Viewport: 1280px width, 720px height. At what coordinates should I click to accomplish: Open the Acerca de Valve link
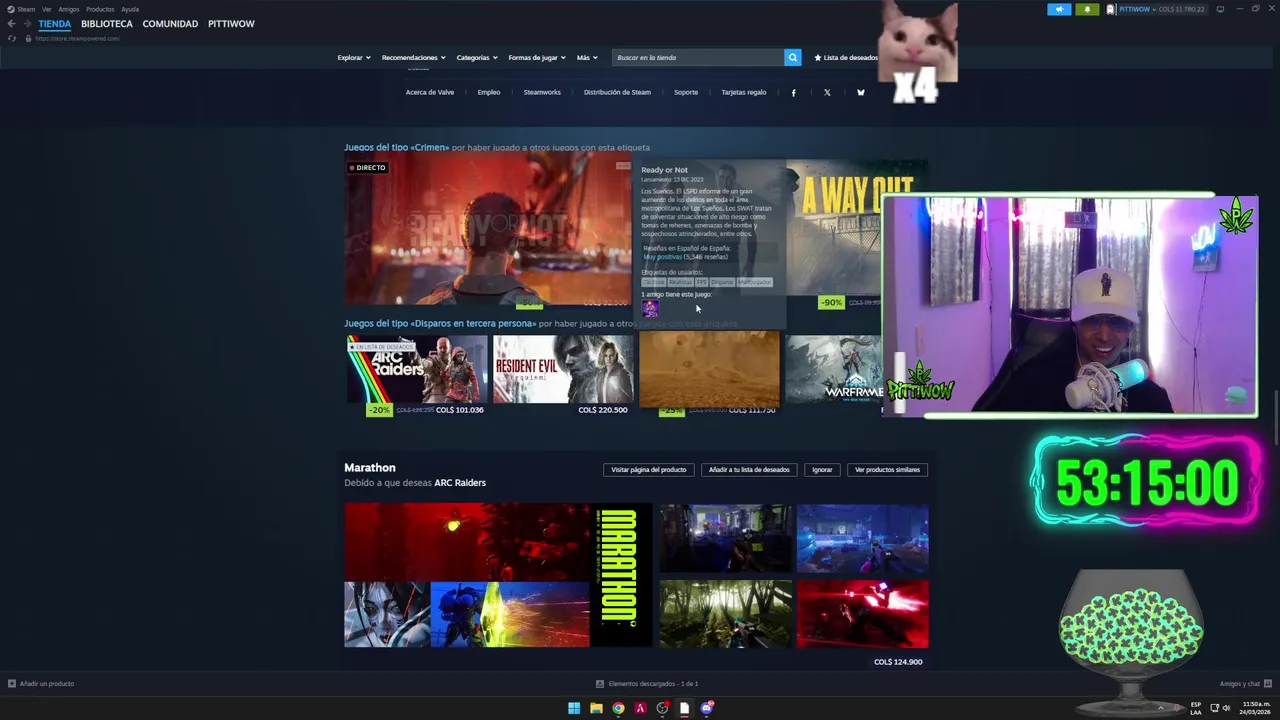430,92
